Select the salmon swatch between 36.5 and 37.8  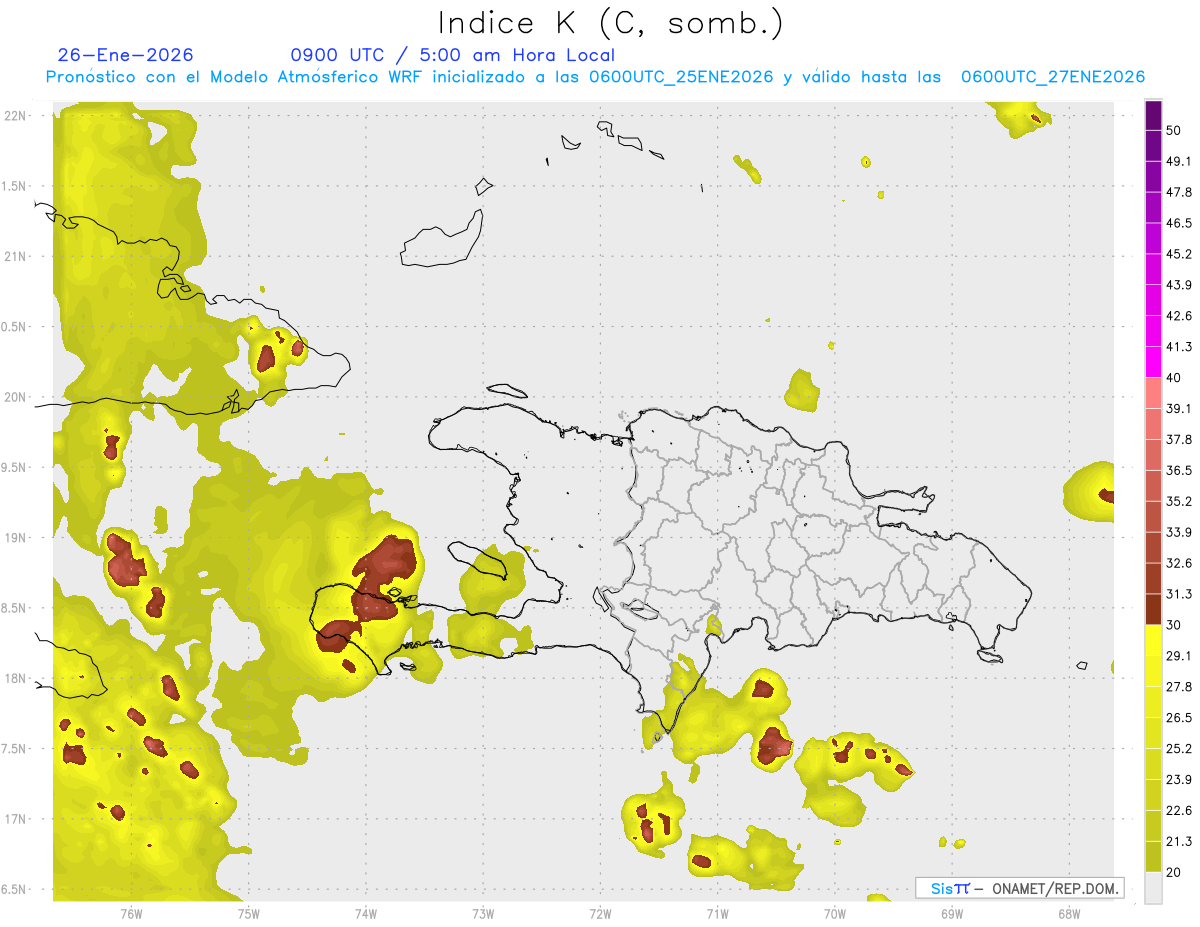tap(1153, 455)
